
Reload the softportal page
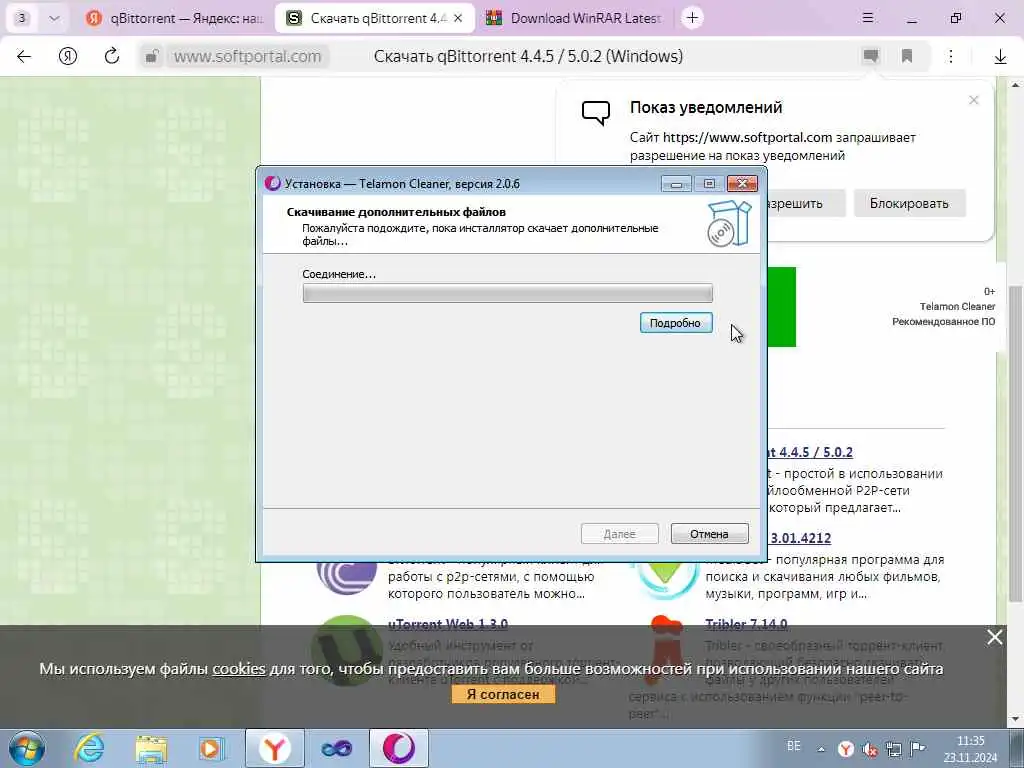point(112,56)
